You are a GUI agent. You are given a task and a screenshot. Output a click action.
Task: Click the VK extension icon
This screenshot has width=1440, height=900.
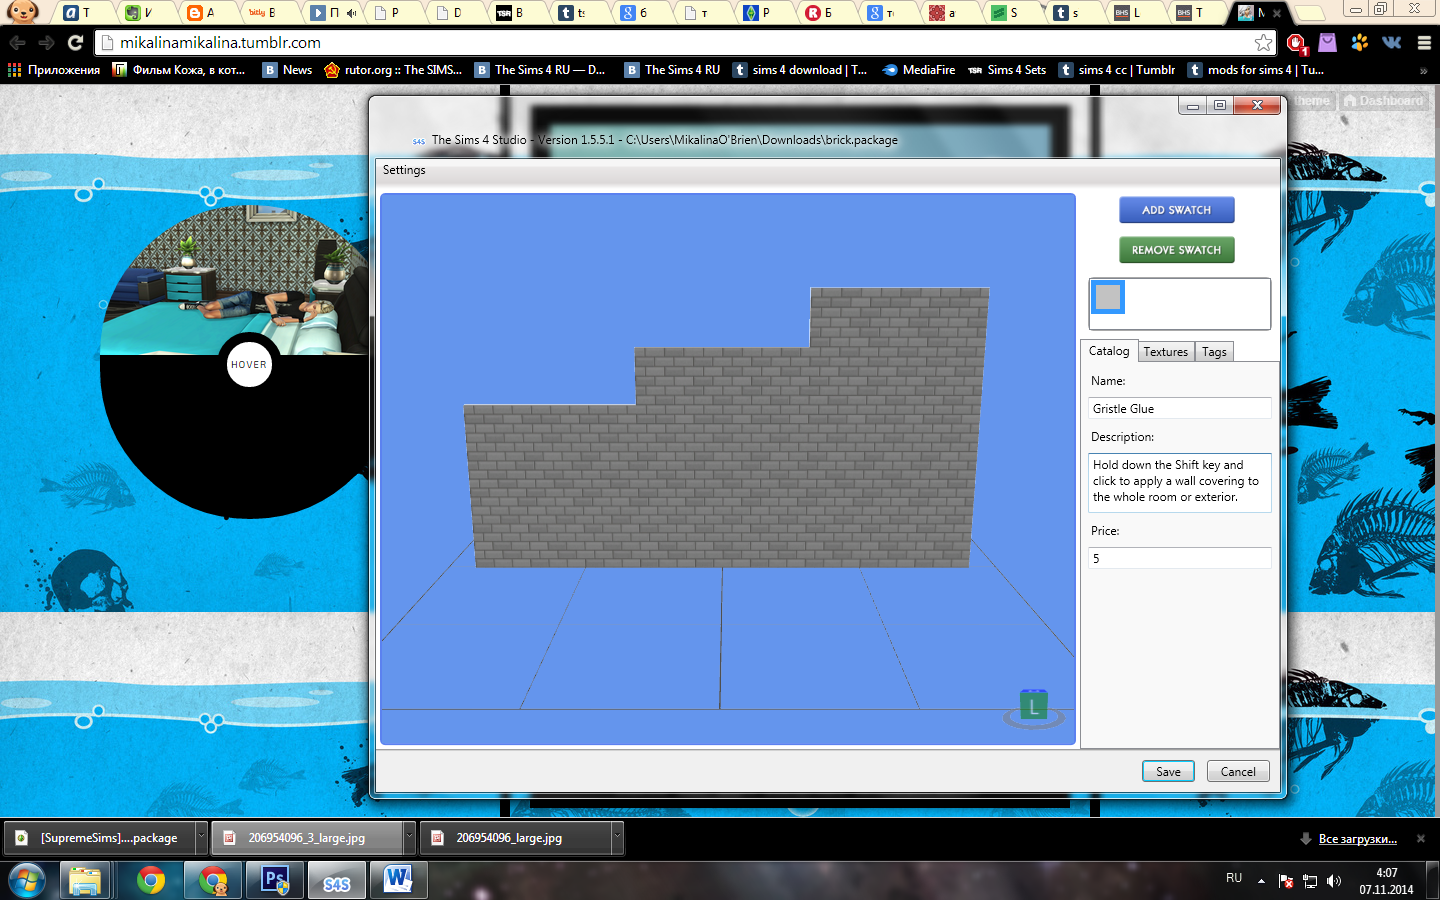[1391, 43]
